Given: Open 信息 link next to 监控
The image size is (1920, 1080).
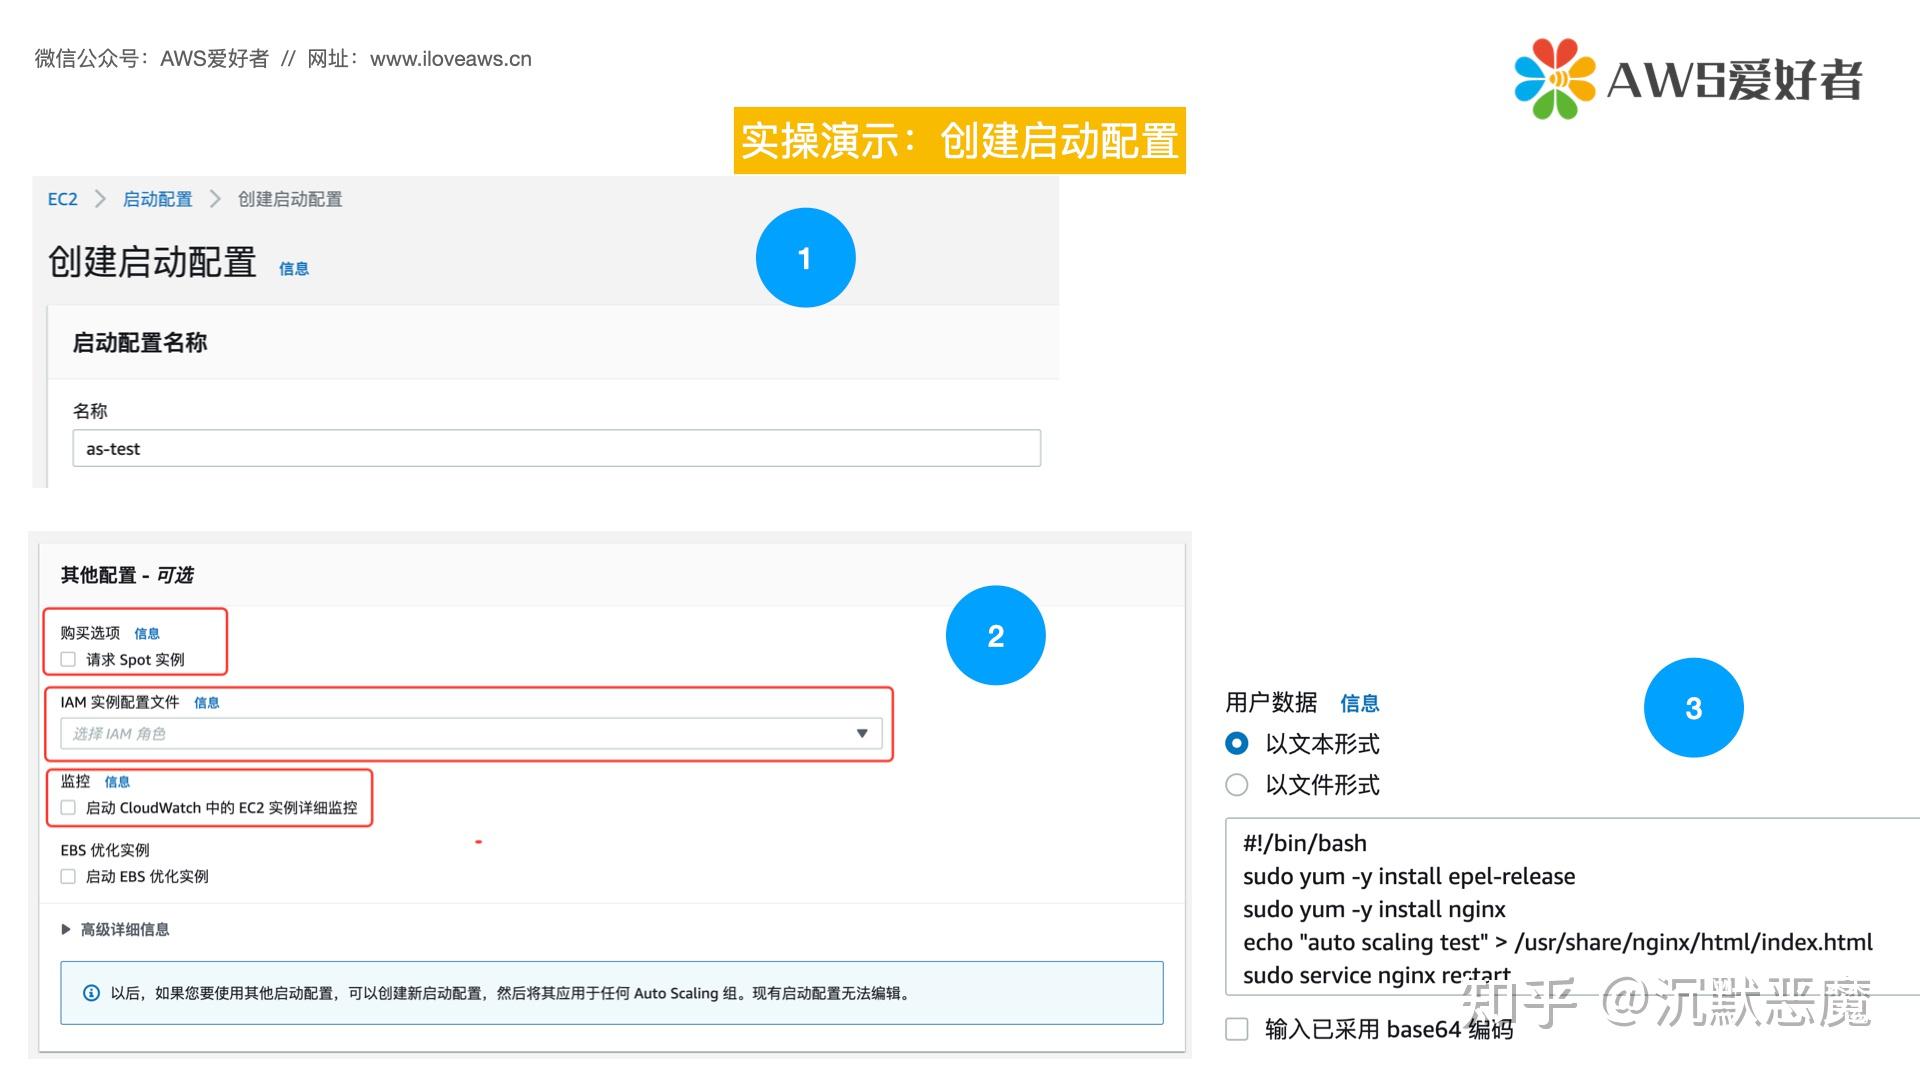Looking at the screenshot, I should [117, 781].
